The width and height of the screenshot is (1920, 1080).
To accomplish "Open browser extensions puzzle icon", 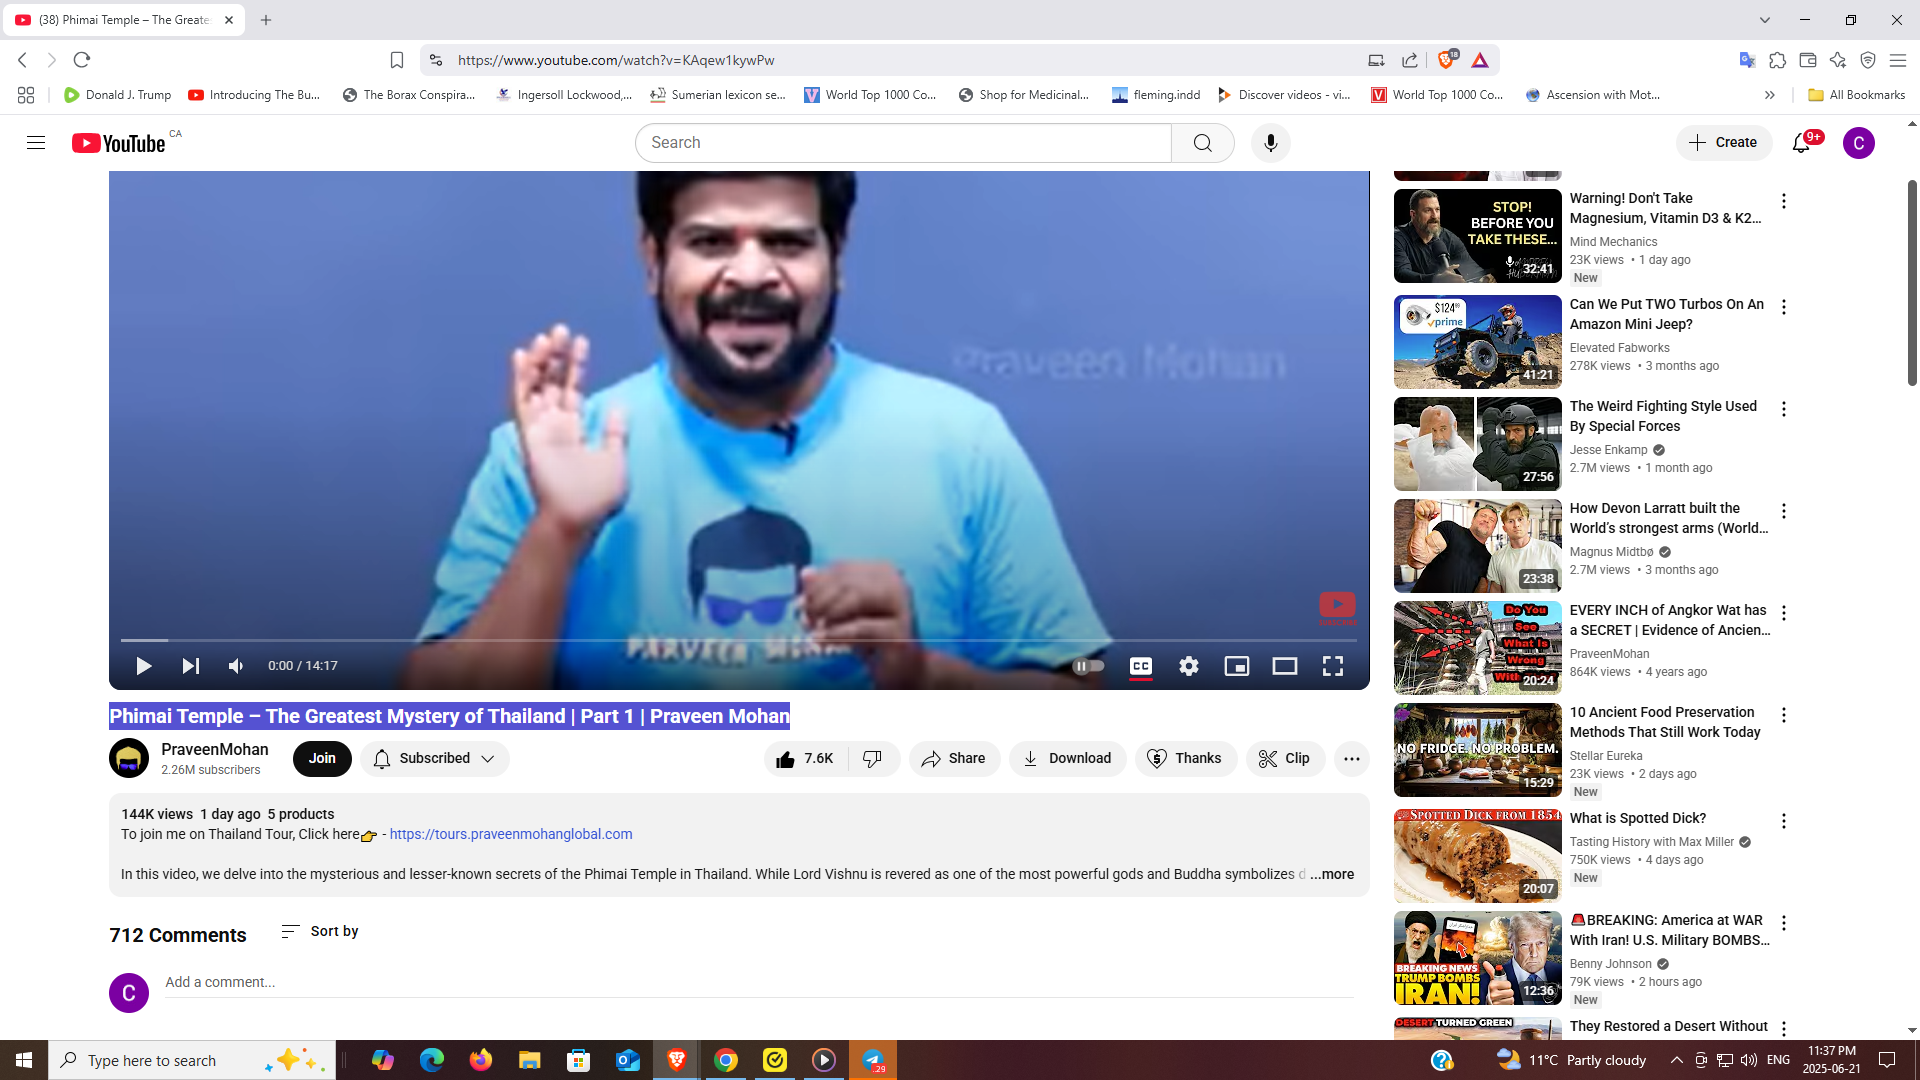I will [x=1777, y=60].
